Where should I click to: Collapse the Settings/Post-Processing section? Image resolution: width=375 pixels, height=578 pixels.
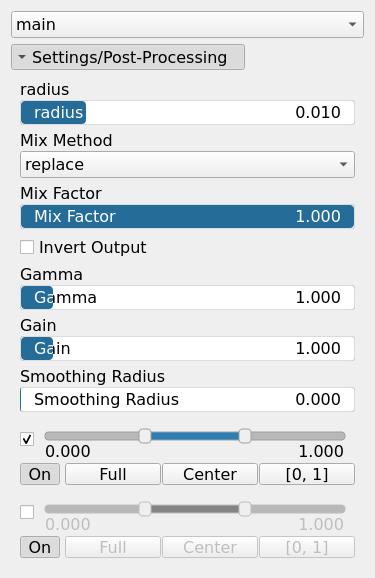tap(128, 57)
